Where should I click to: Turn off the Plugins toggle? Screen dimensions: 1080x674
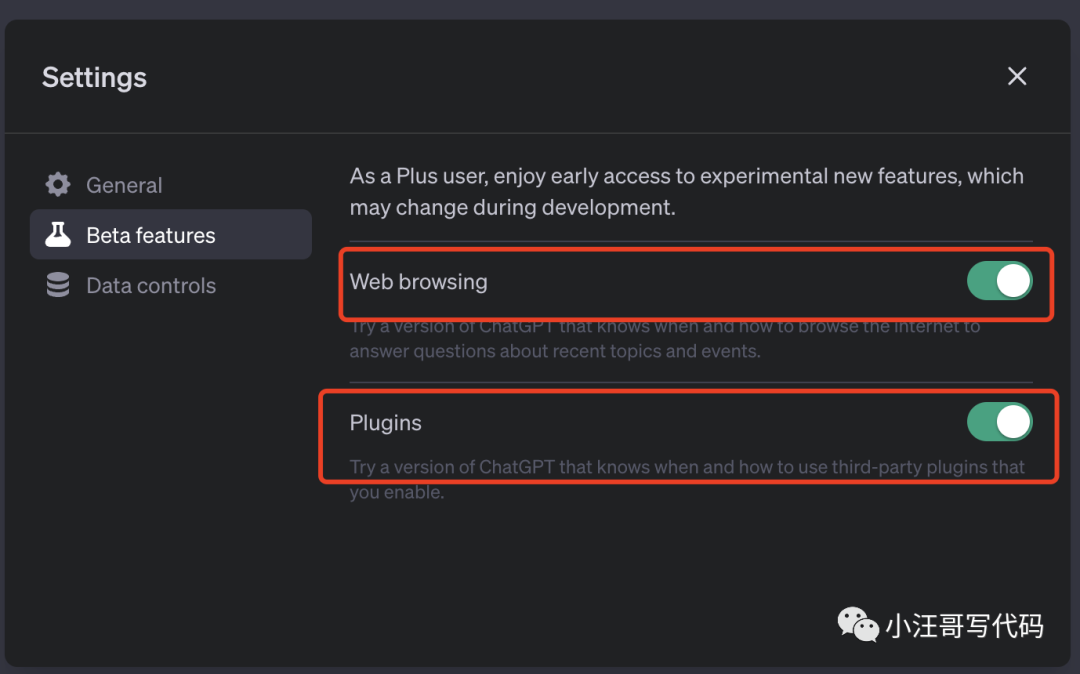999,422
